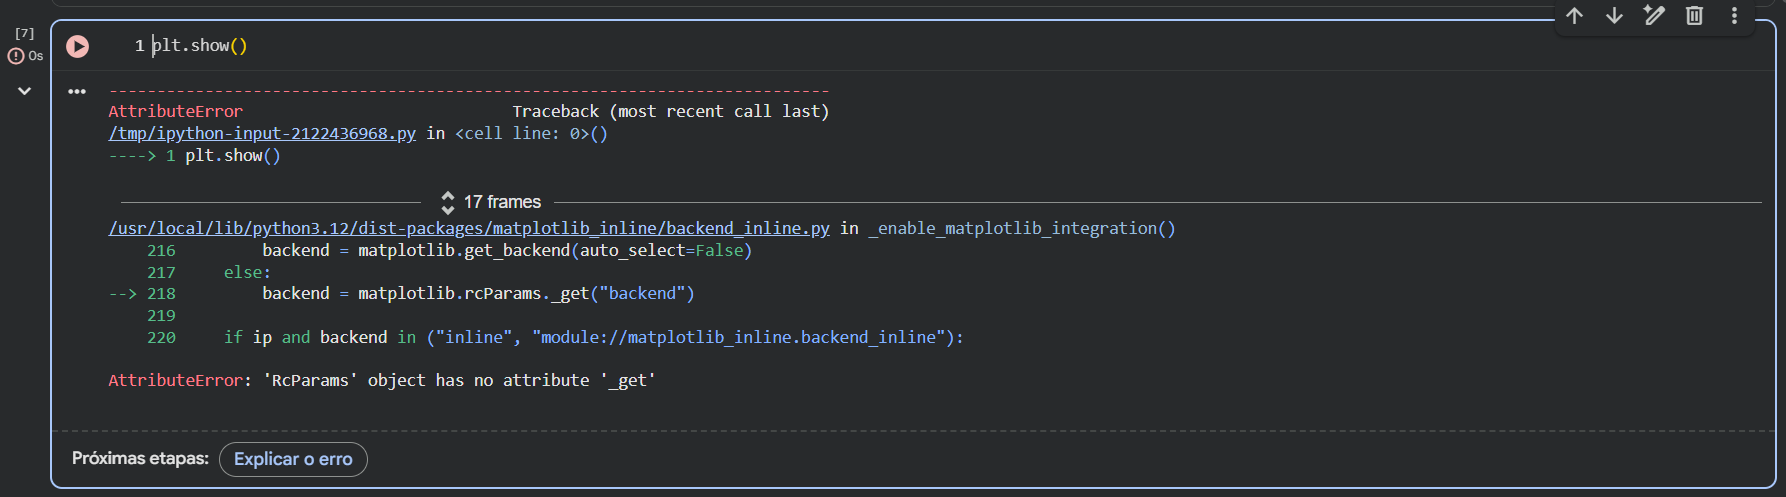Open the AI edit sparkle-pencil tool
This screenshot has width=1786, height=497.
click(1654, 16)
